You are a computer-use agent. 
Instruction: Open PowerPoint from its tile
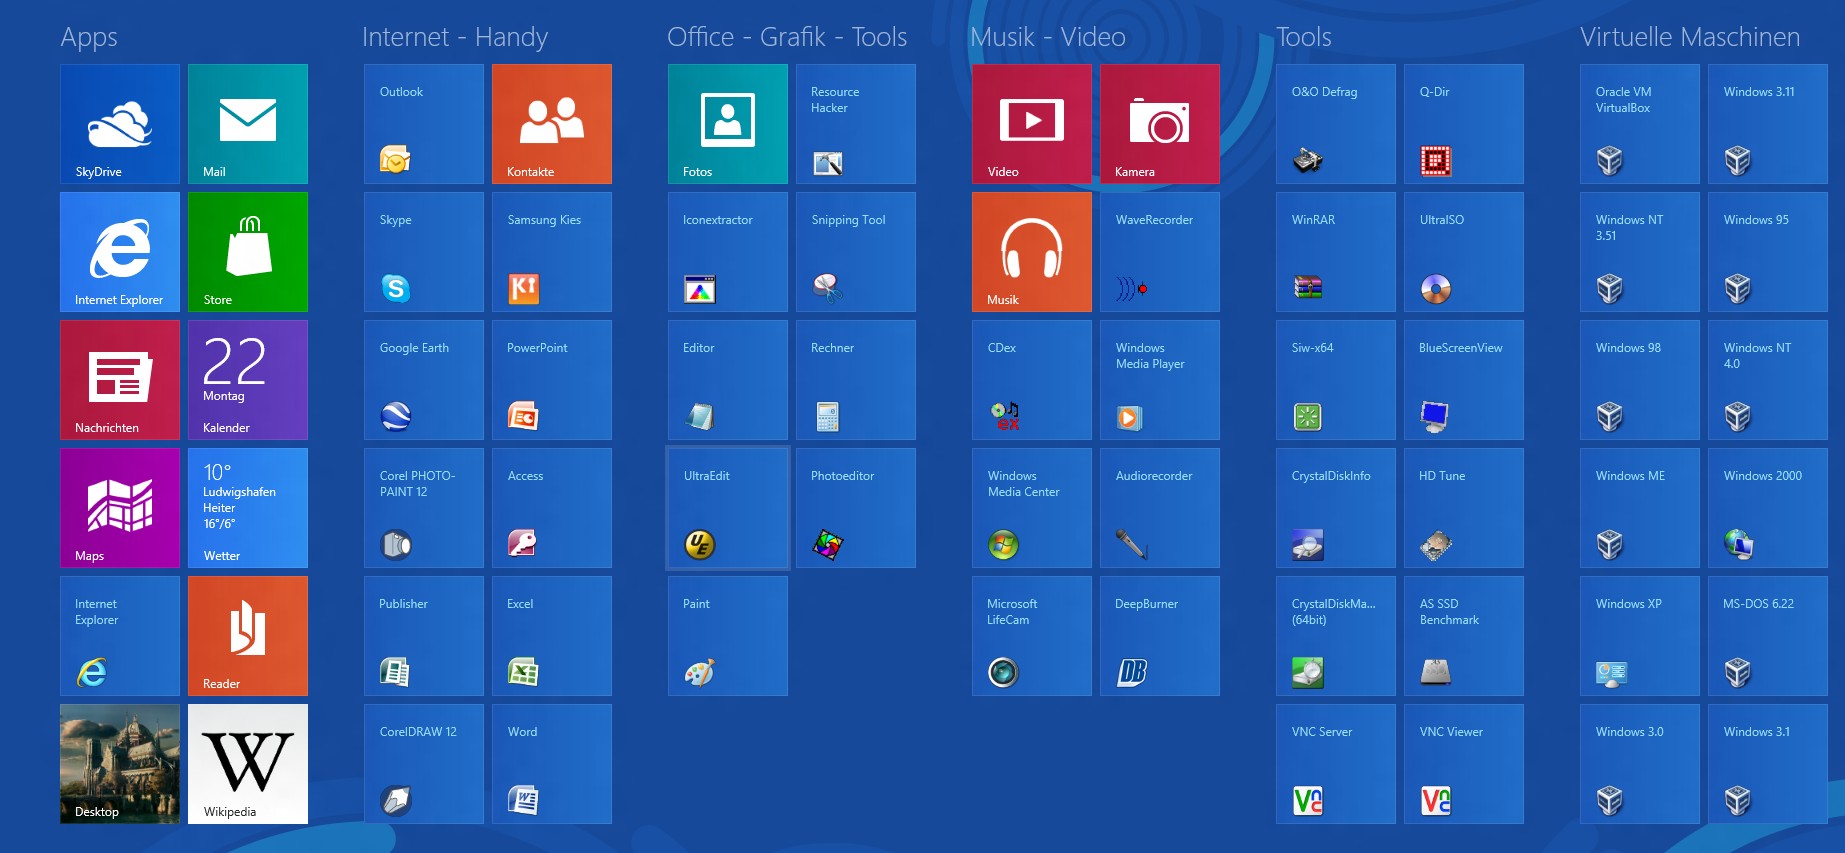point(552,380)
